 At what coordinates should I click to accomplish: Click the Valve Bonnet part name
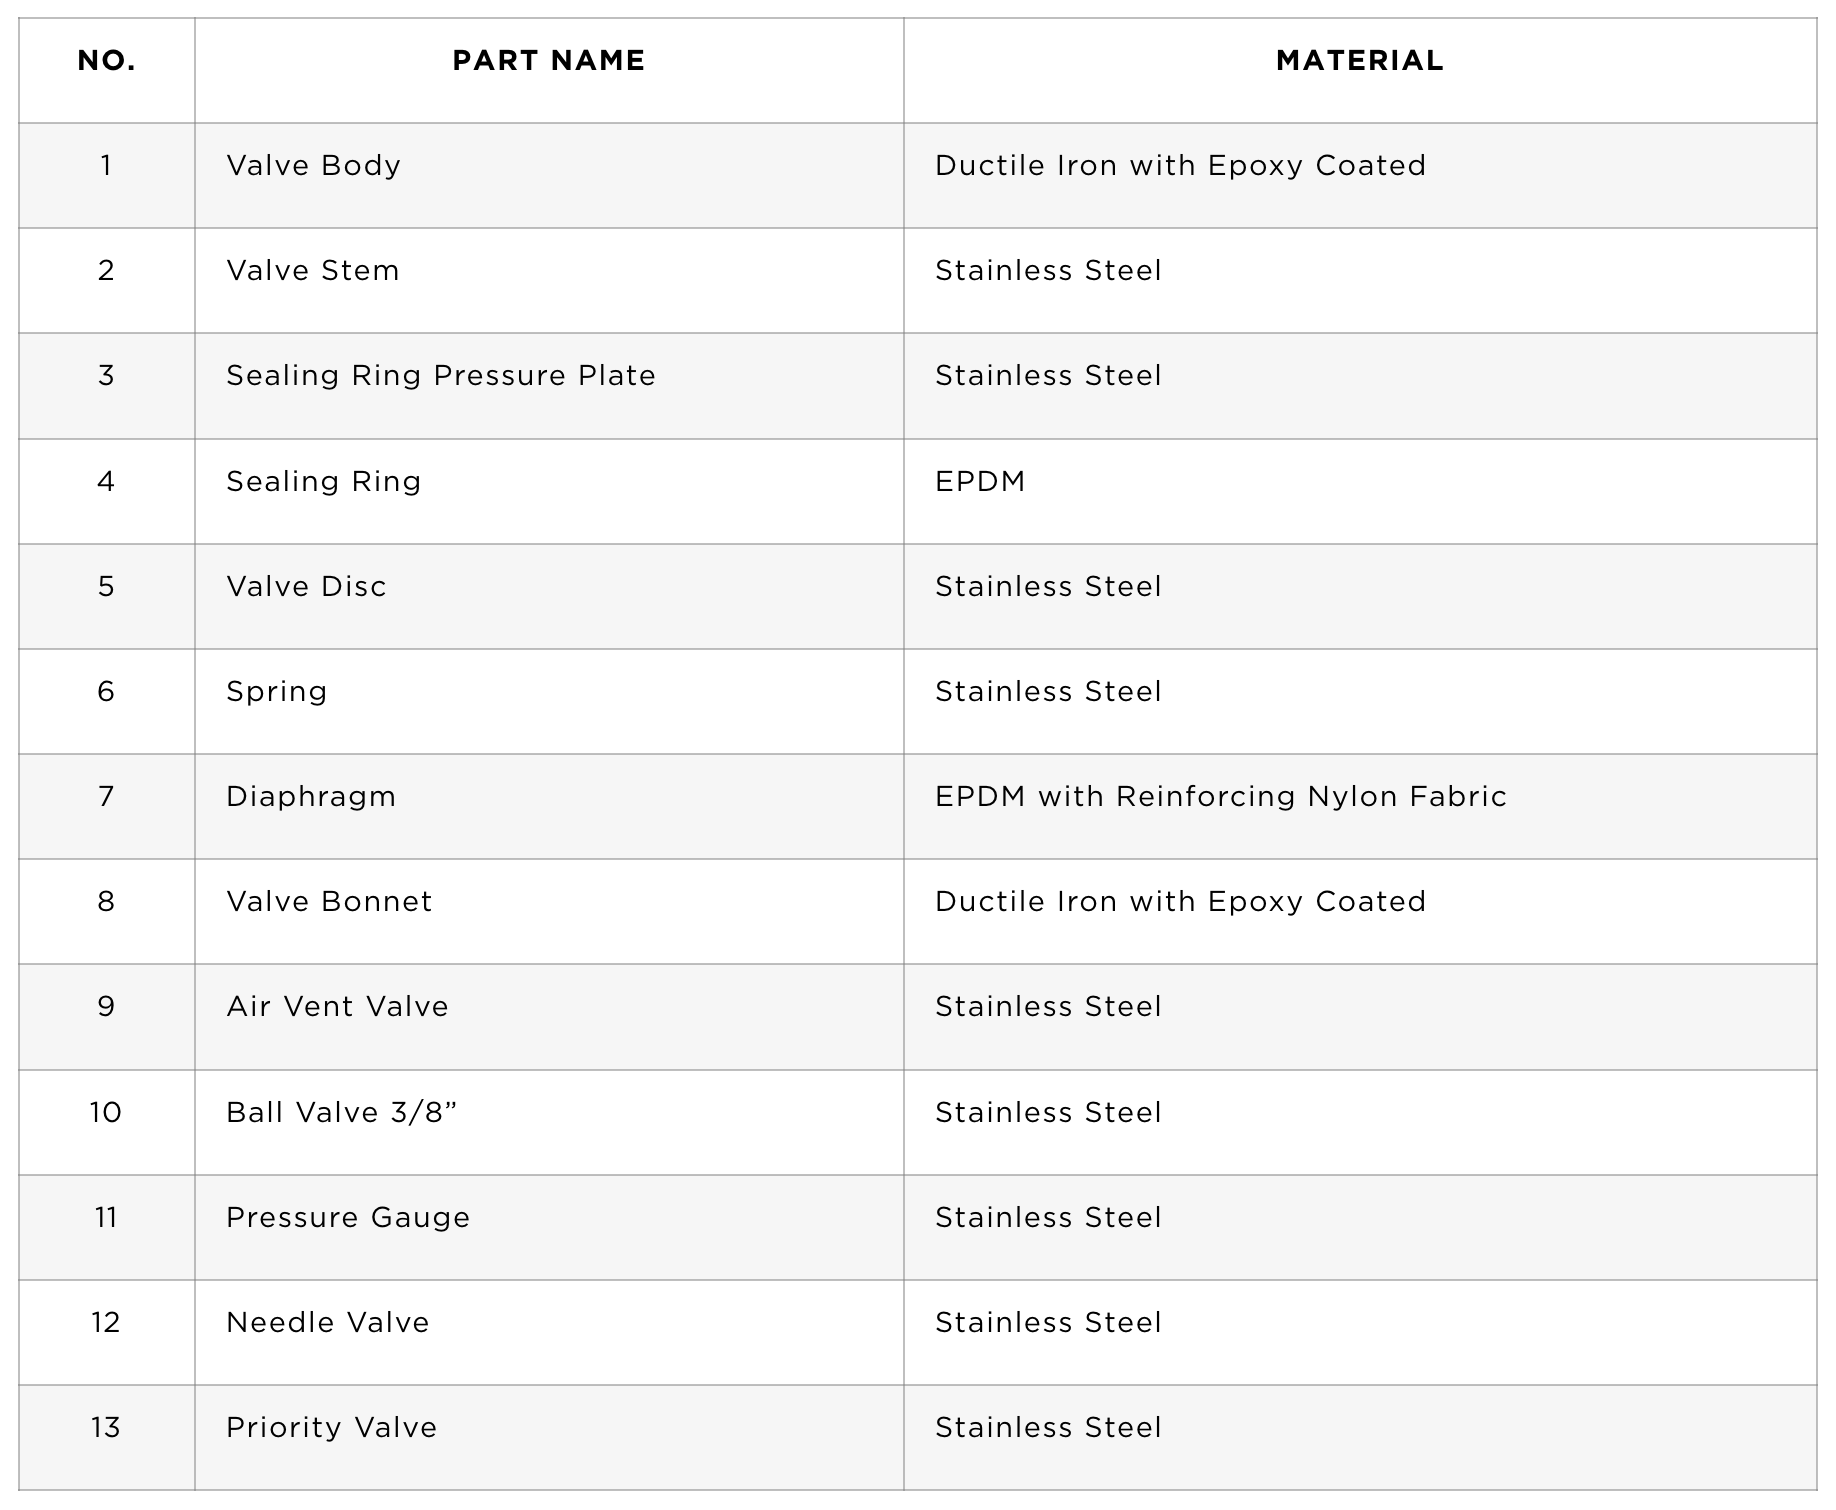click(x=329, y=901)
